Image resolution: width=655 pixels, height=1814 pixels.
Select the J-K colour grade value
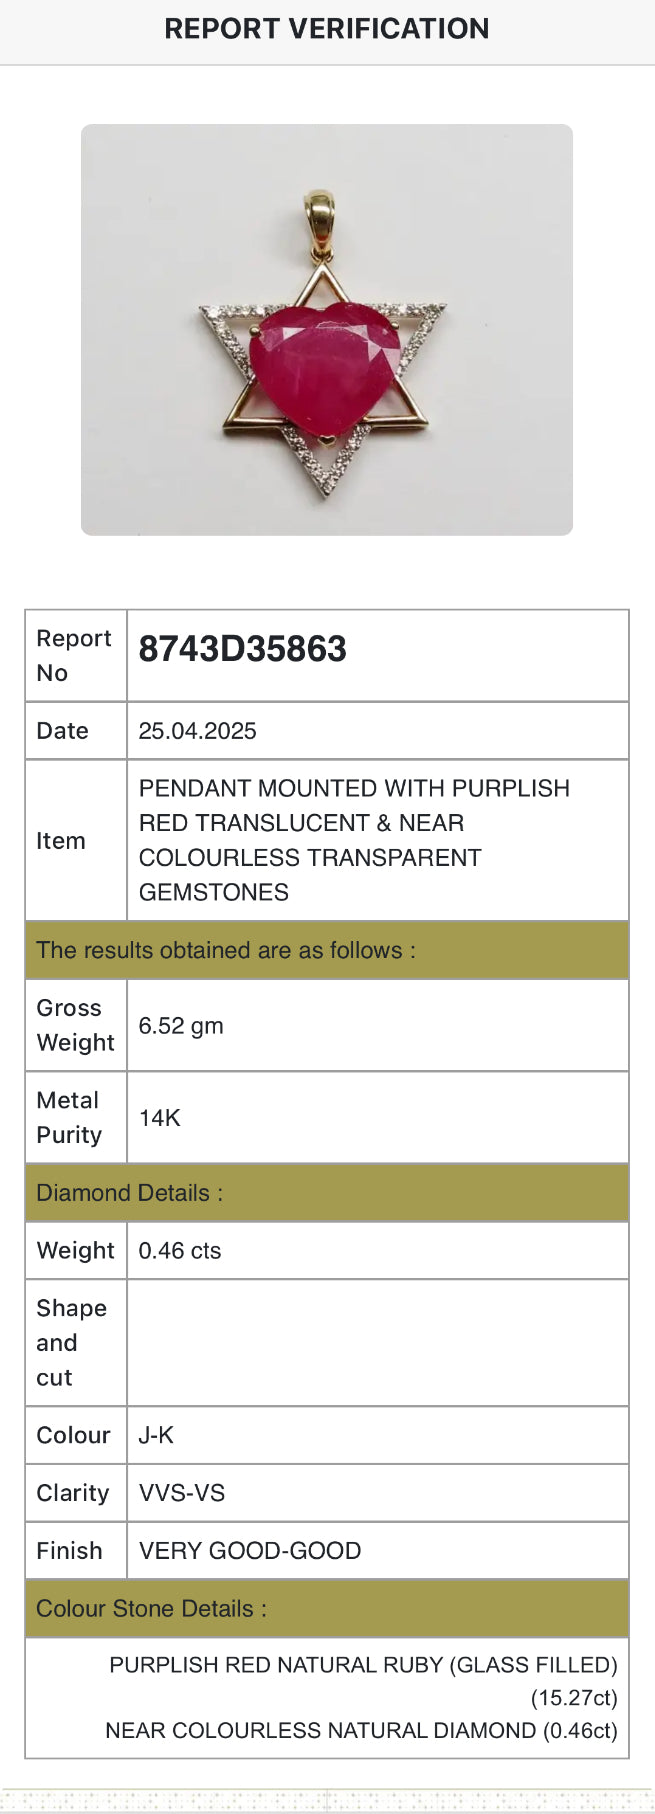(156, 1436)
